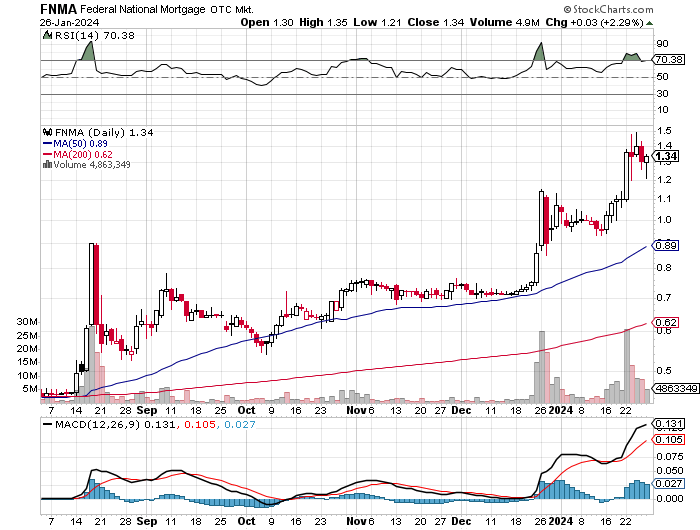The width and height of the screenshot is (700, 530).
Task: Click the 30M volume axis label
Action: (27, 322)
